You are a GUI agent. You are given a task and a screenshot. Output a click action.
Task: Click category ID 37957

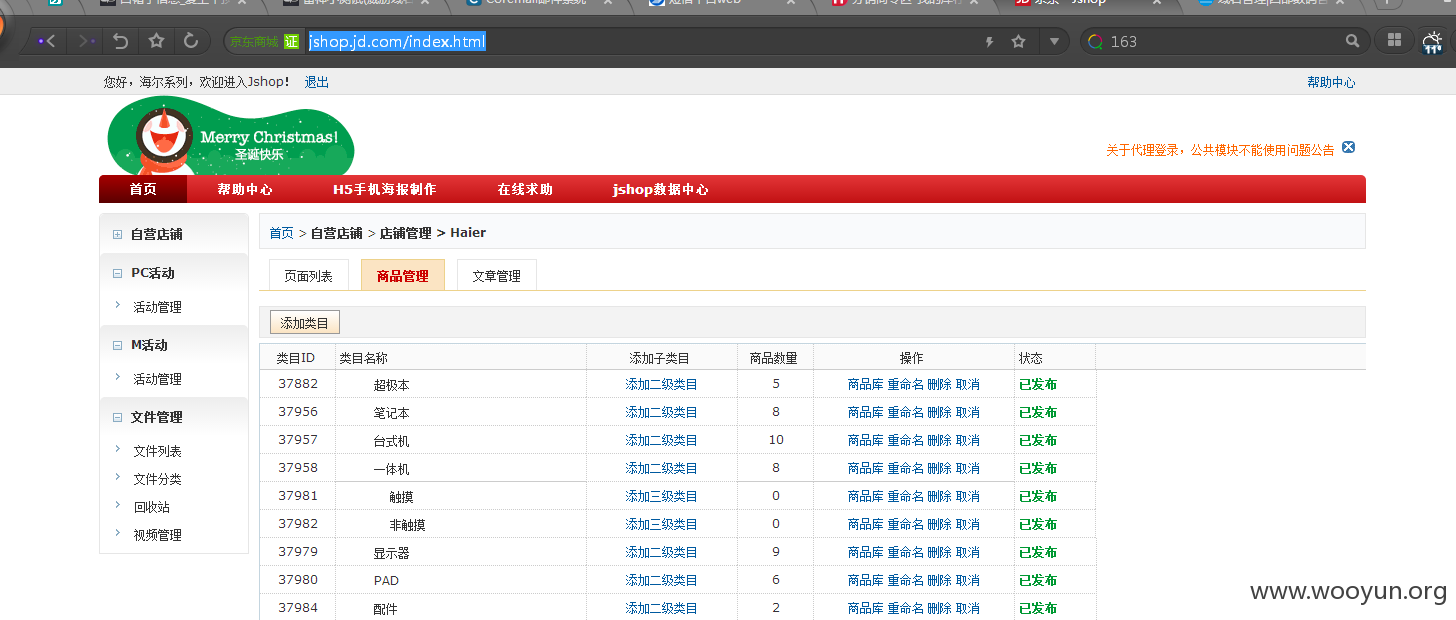[298, 440]
